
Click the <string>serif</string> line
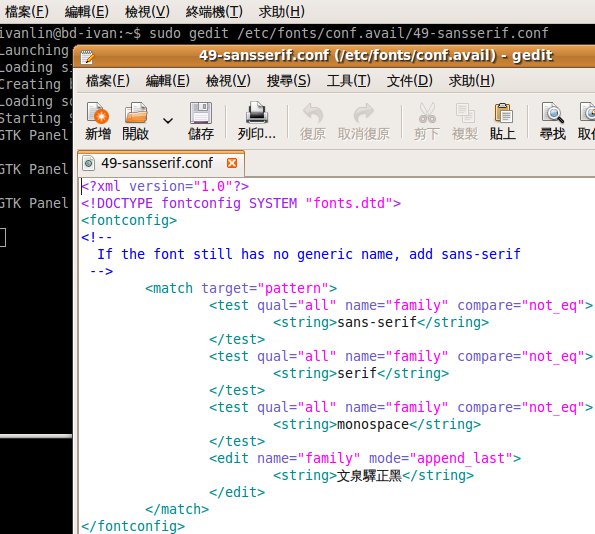click(x=361, y=373)
